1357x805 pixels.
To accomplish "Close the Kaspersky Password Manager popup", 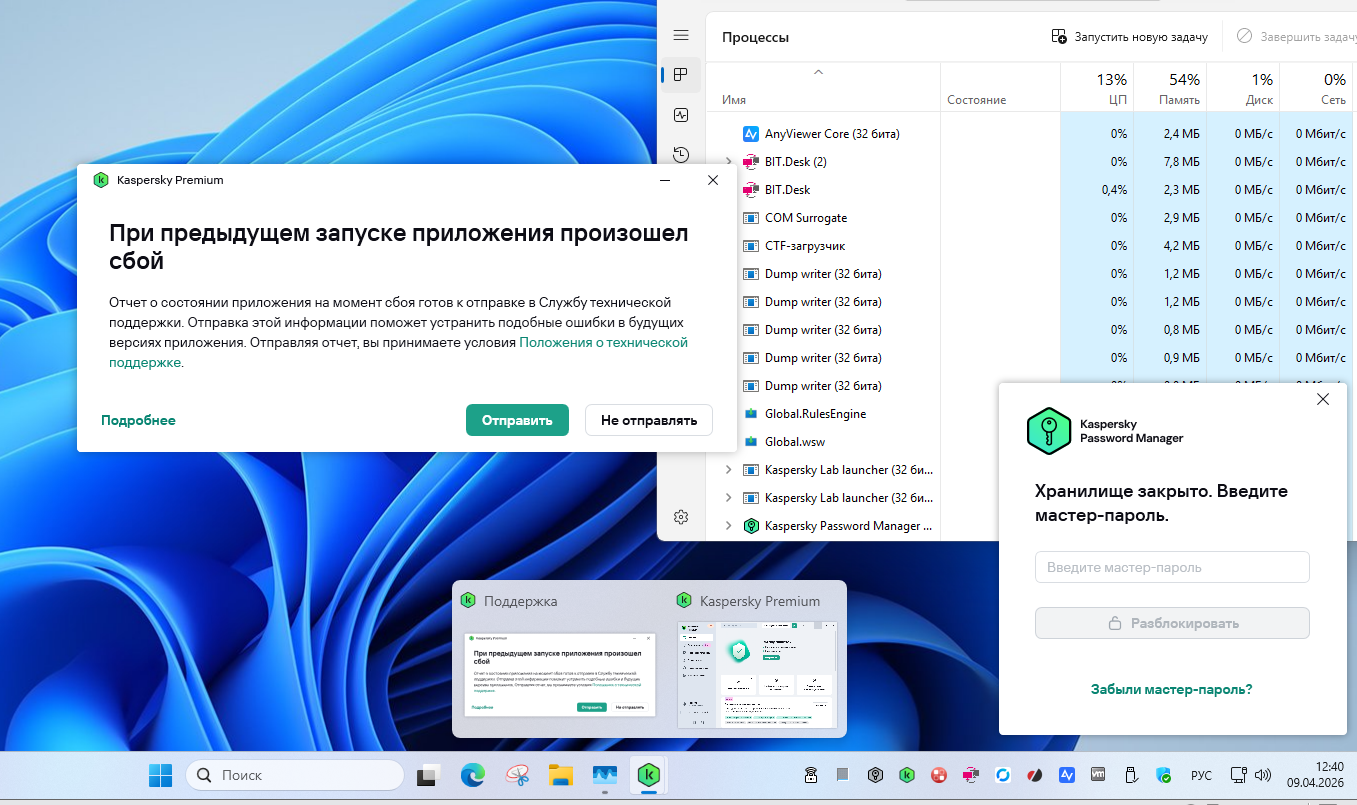I will pyautogui.click(x=1323, y=399).
